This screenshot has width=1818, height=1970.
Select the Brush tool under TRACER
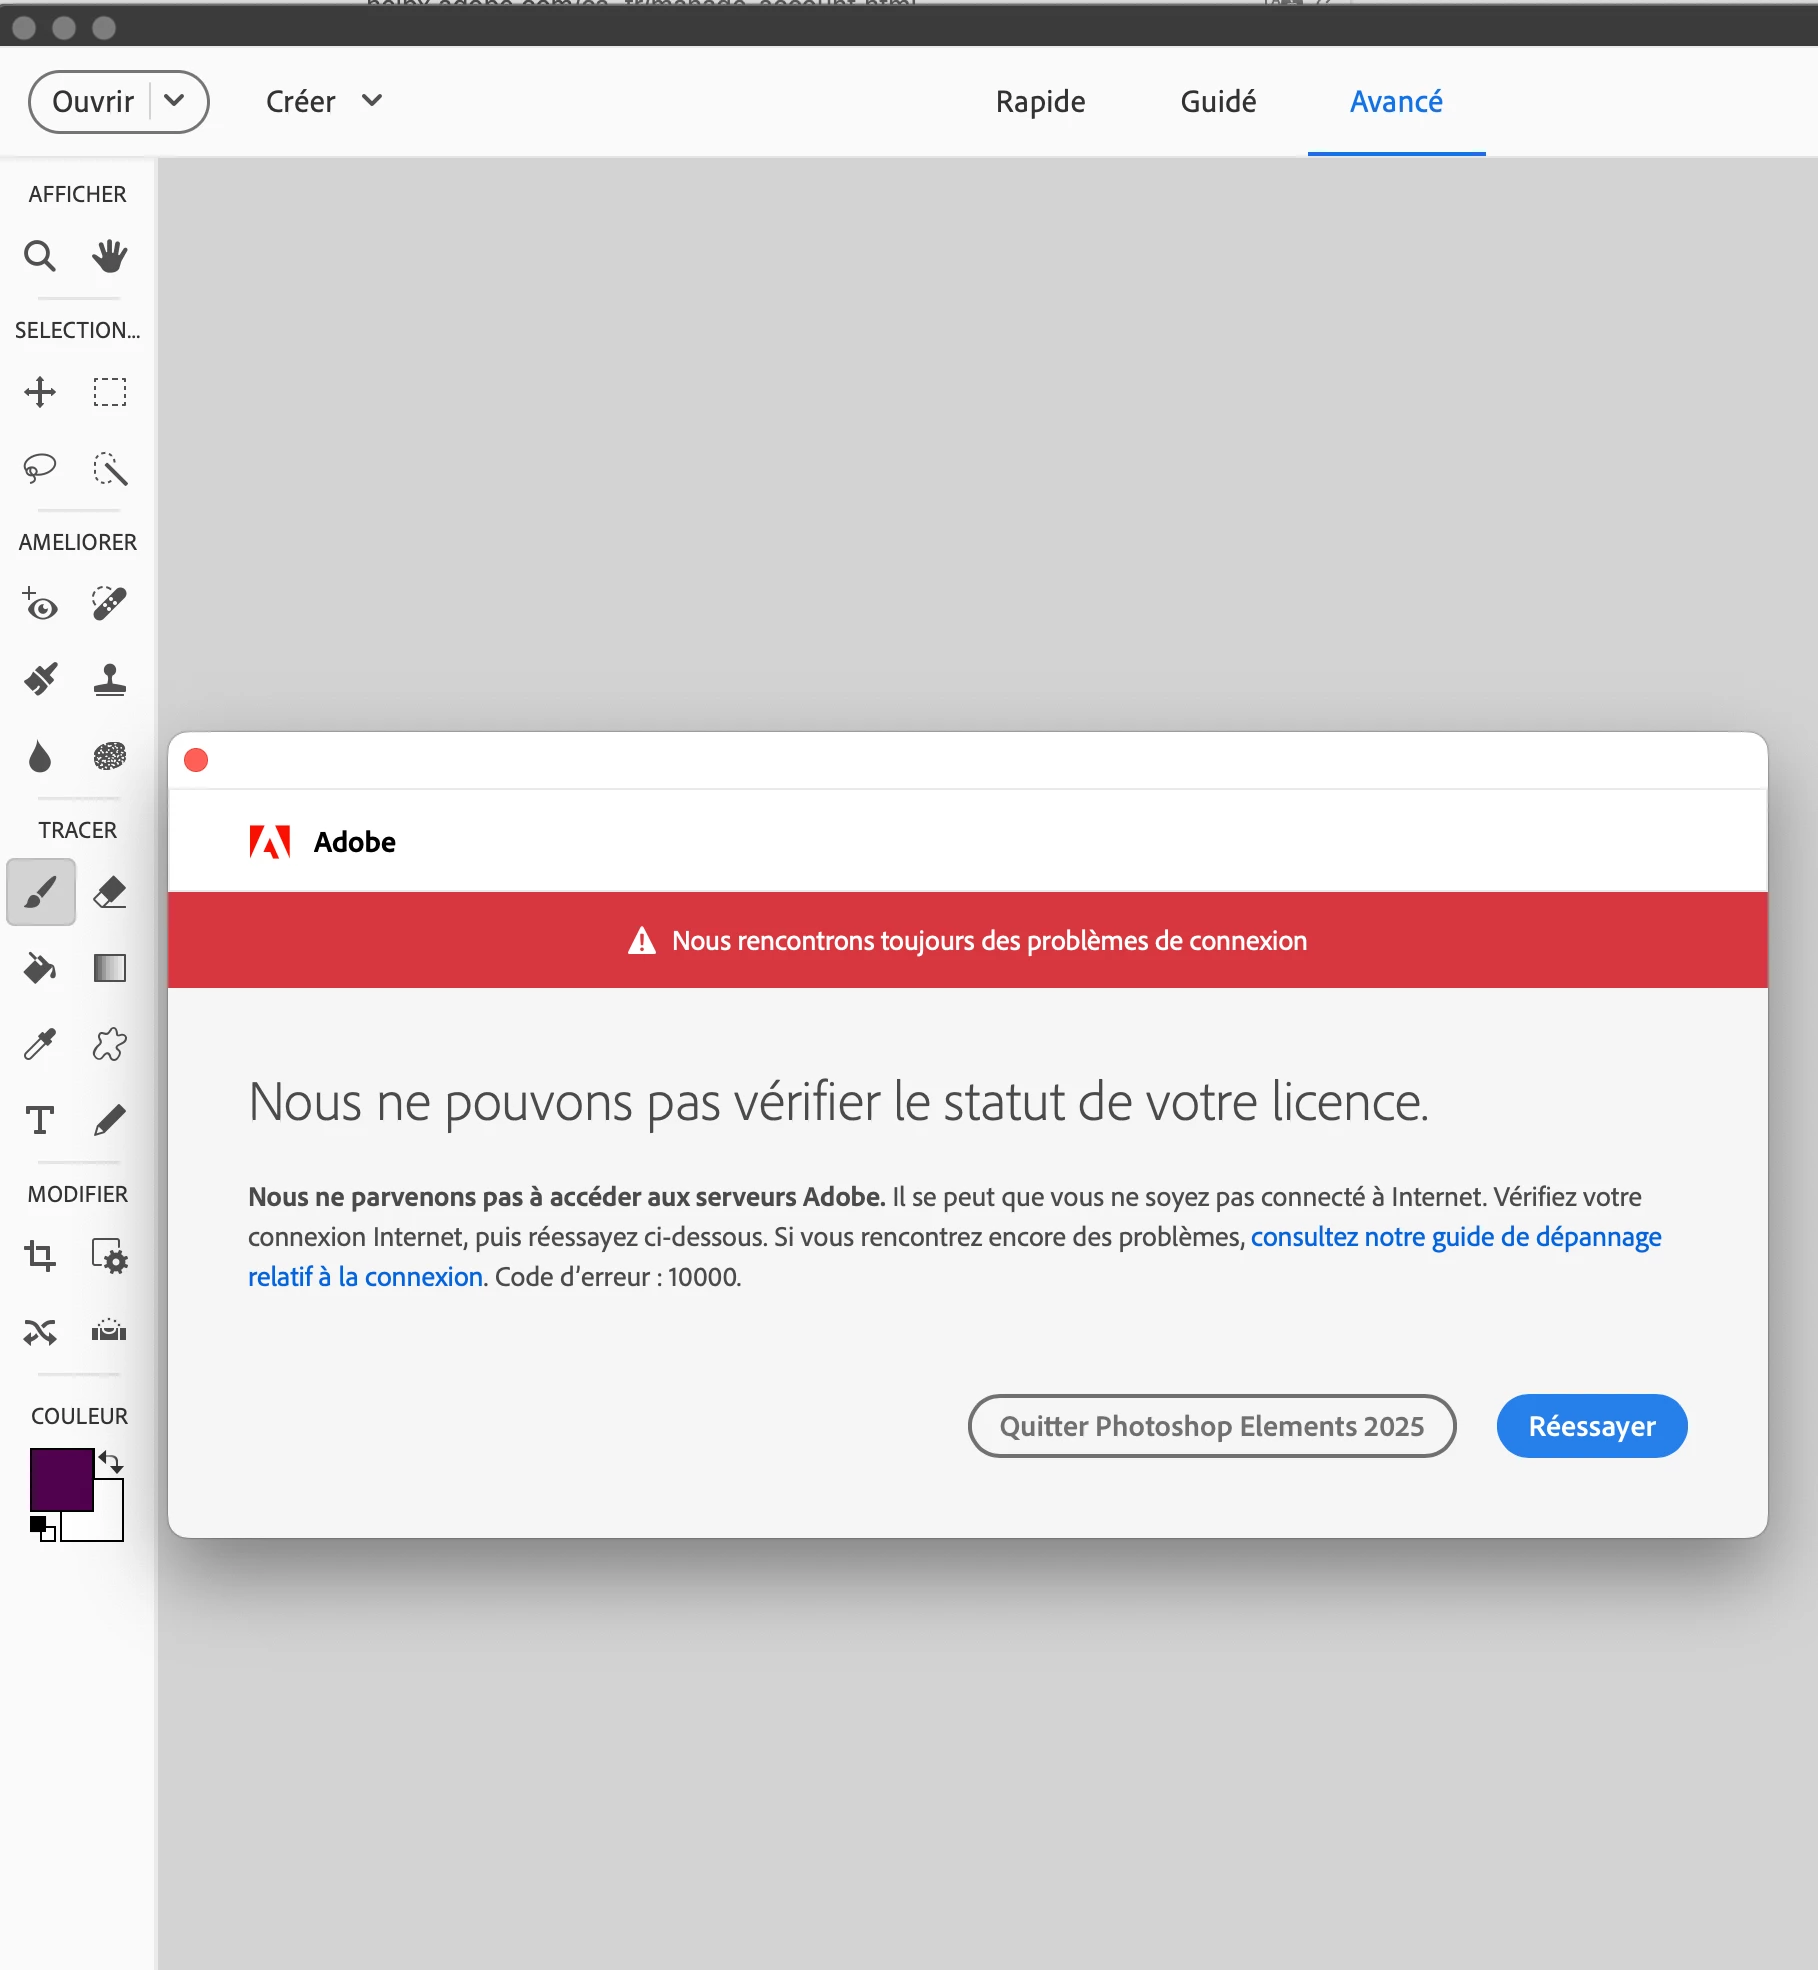click(x=41, y=892)
